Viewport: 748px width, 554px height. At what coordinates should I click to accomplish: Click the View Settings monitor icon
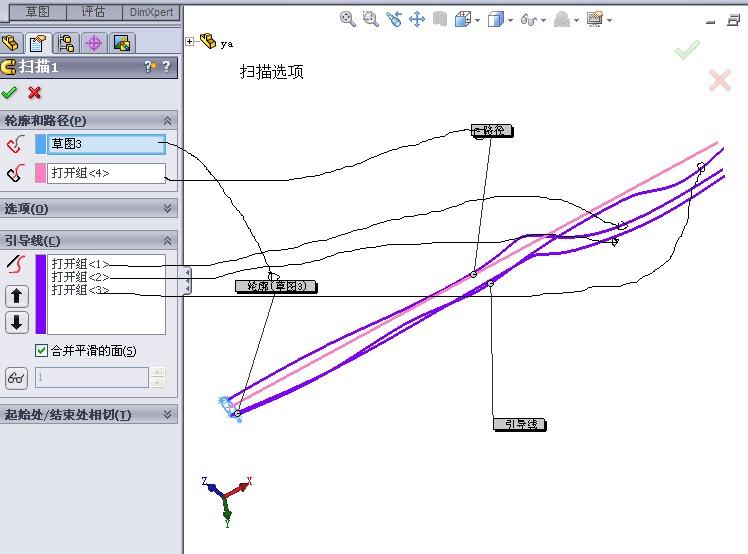coord(595,20)
